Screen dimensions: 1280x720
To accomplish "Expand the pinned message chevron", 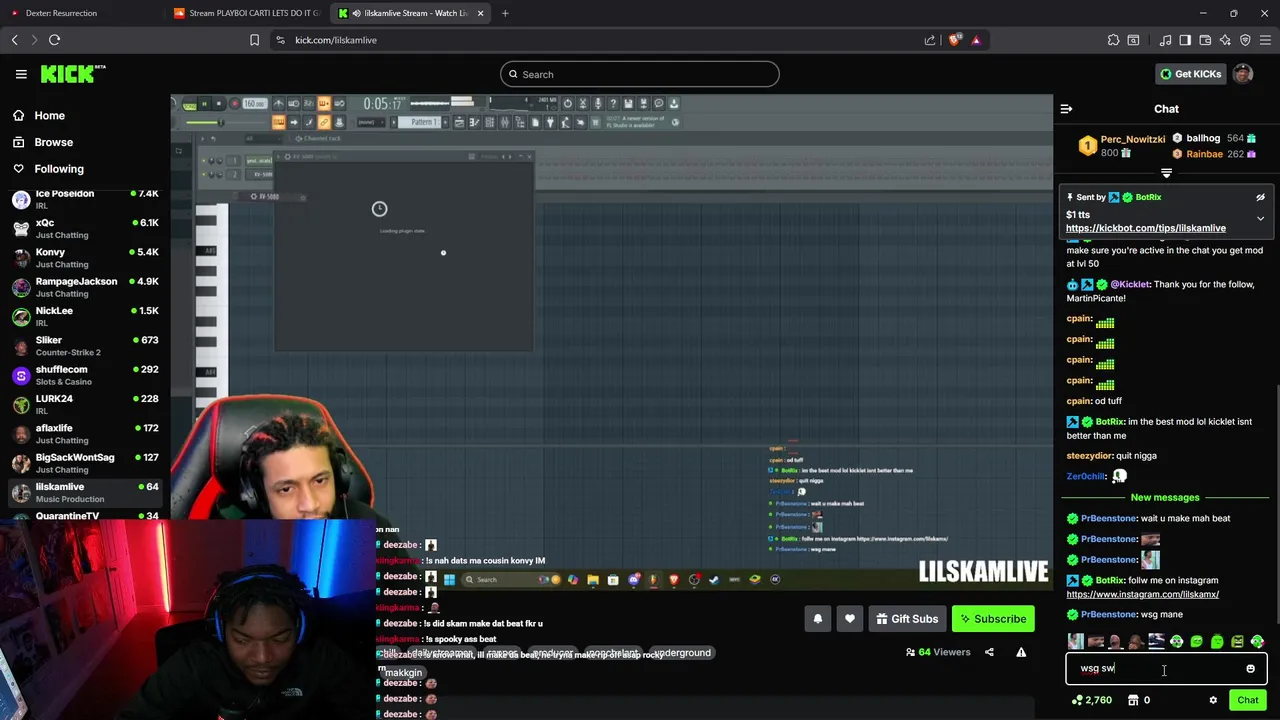I will (x=1260, y=218).
